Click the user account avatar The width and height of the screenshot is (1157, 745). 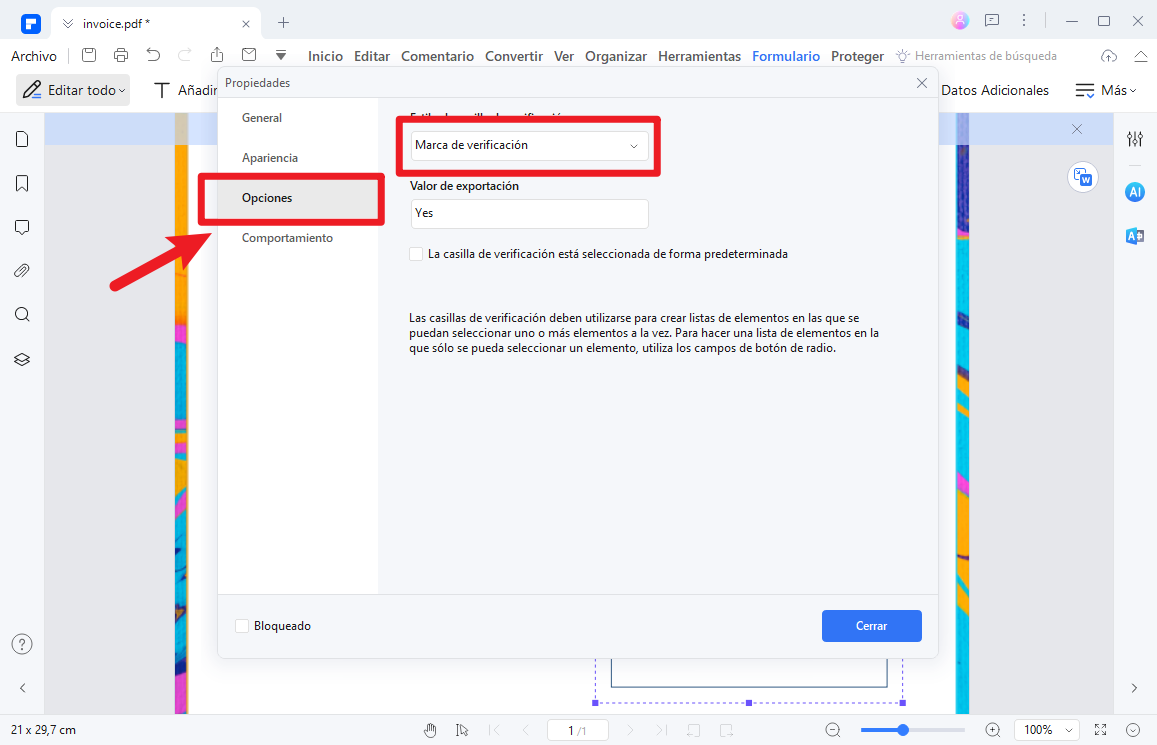click(x=960, y=21)
